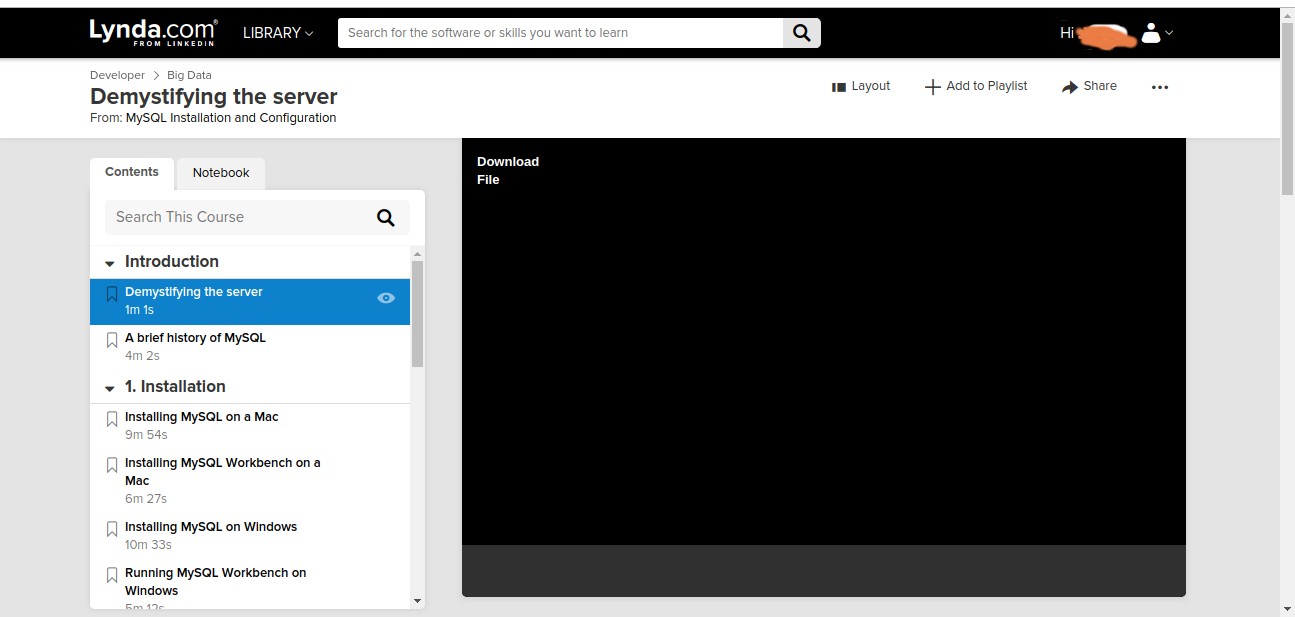Screen dimensions: 1295x617
Task: Open the three-dot more options menu
Action: [x=1159, y=87]
